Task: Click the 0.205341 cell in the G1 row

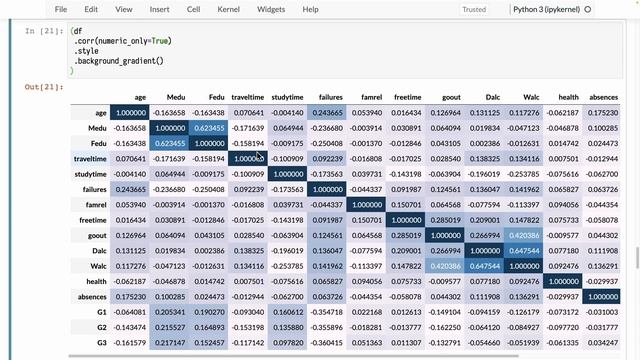Action: [x=169, y=312]
